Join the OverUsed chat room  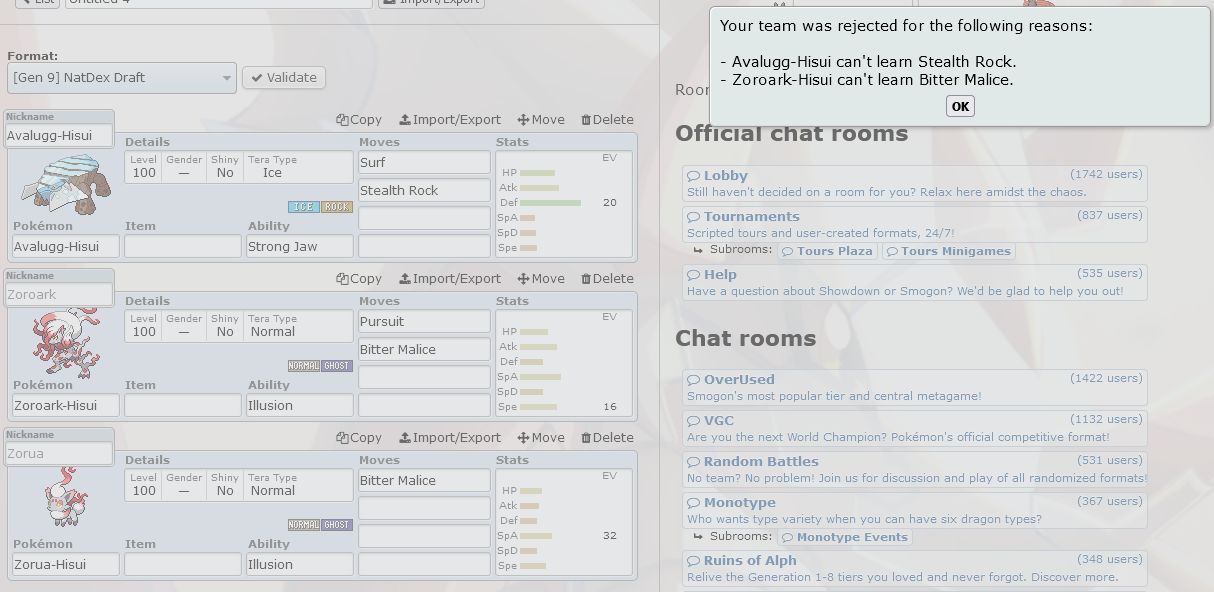[915, 387]
